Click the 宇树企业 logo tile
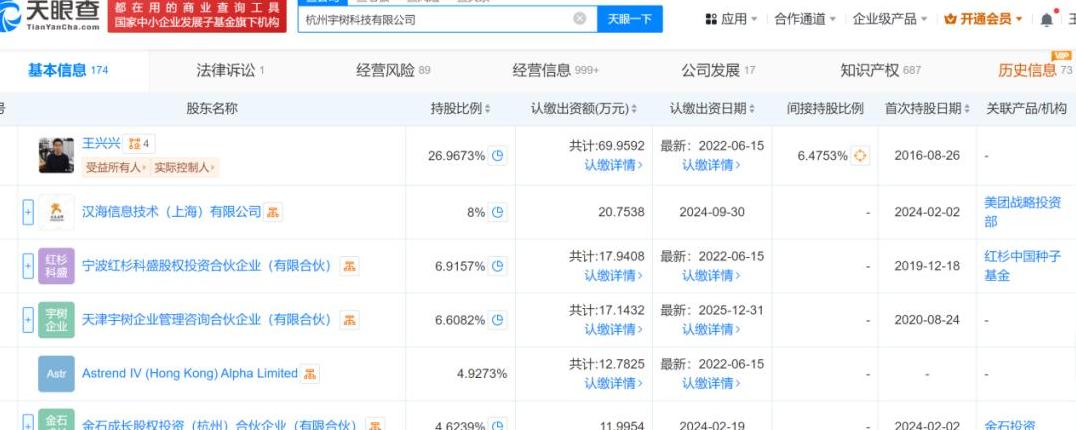 tap(56, 320)
